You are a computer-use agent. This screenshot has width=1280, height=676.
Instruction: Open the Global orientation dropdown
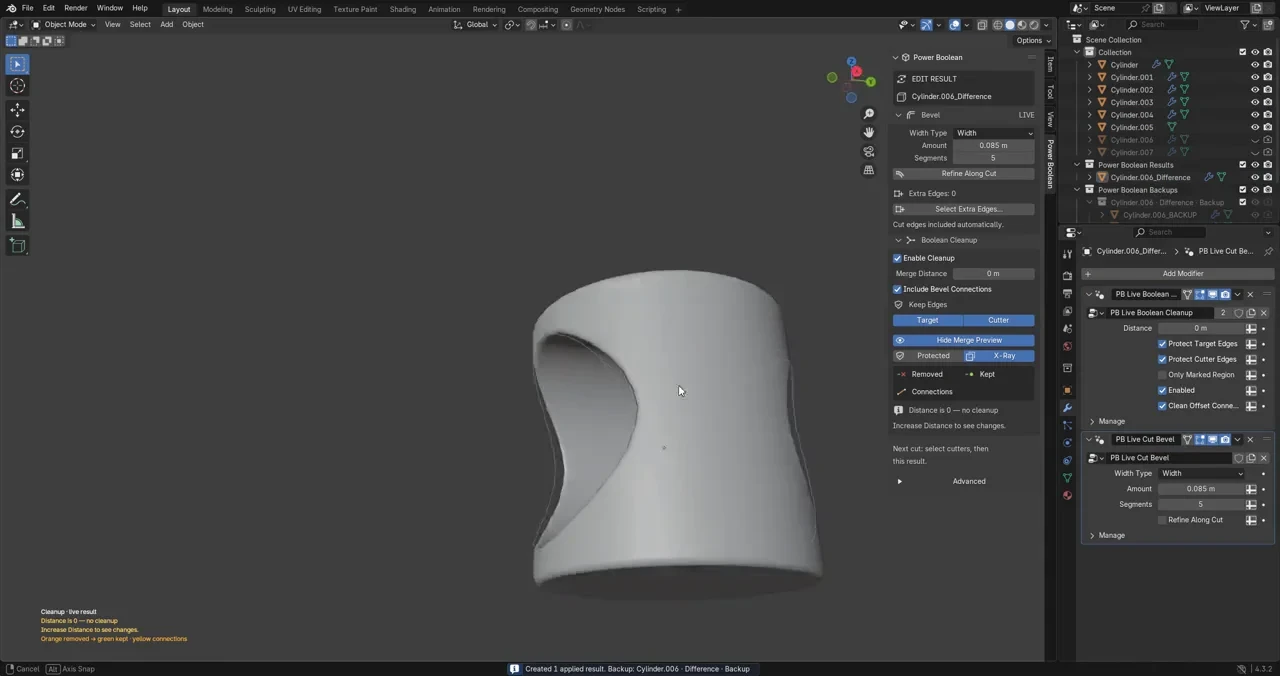[475, 24]
